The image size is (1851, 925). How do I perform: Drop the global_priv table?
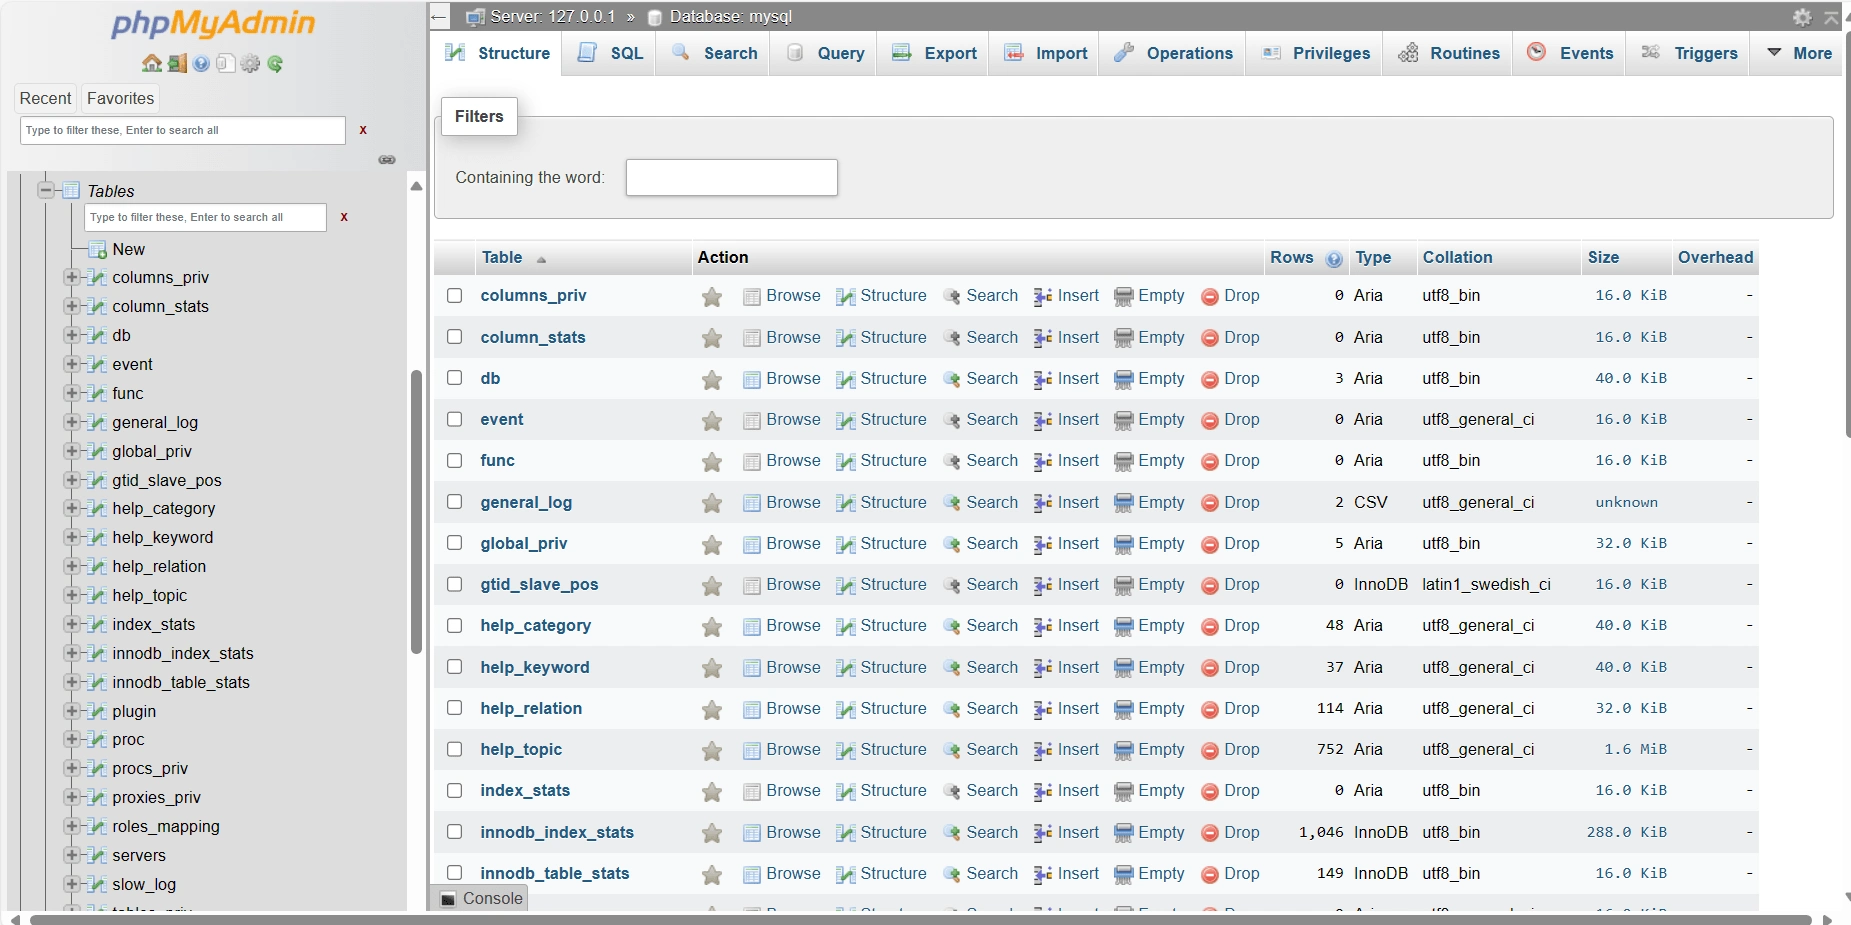tap(1230, 544)
